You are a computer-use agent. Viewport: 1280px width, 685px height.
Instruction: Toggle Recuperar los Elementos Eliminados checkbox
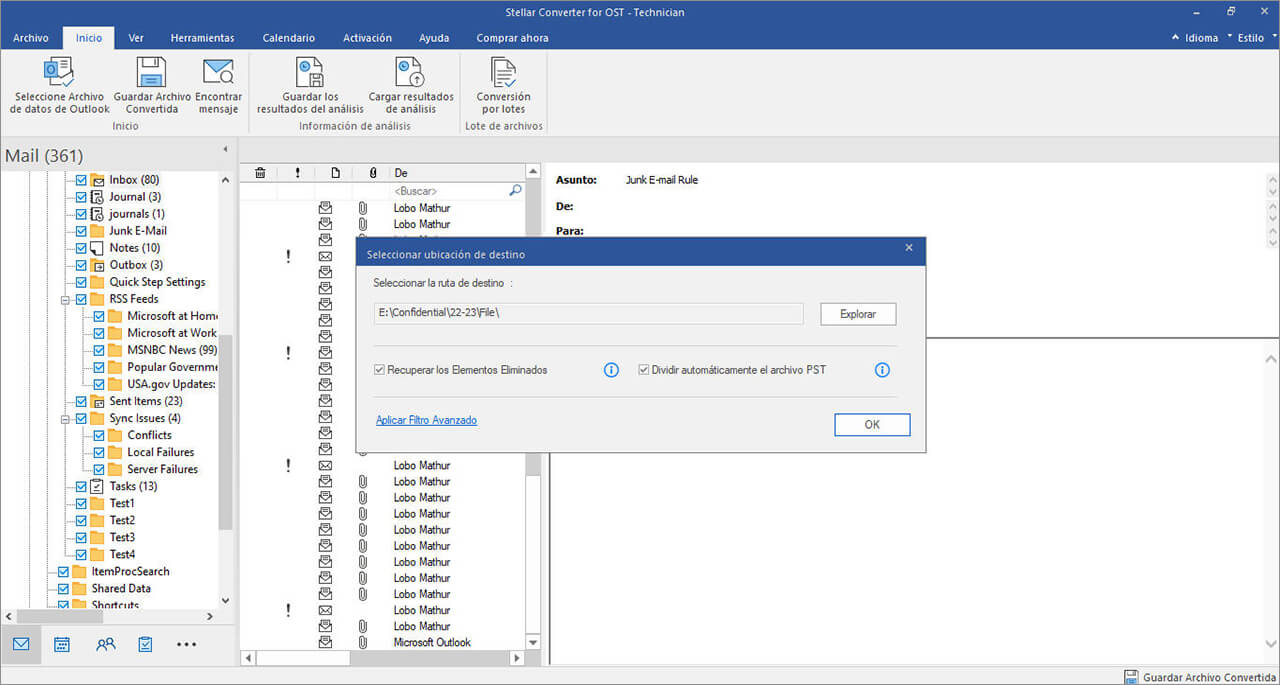(x=380, y=370)
